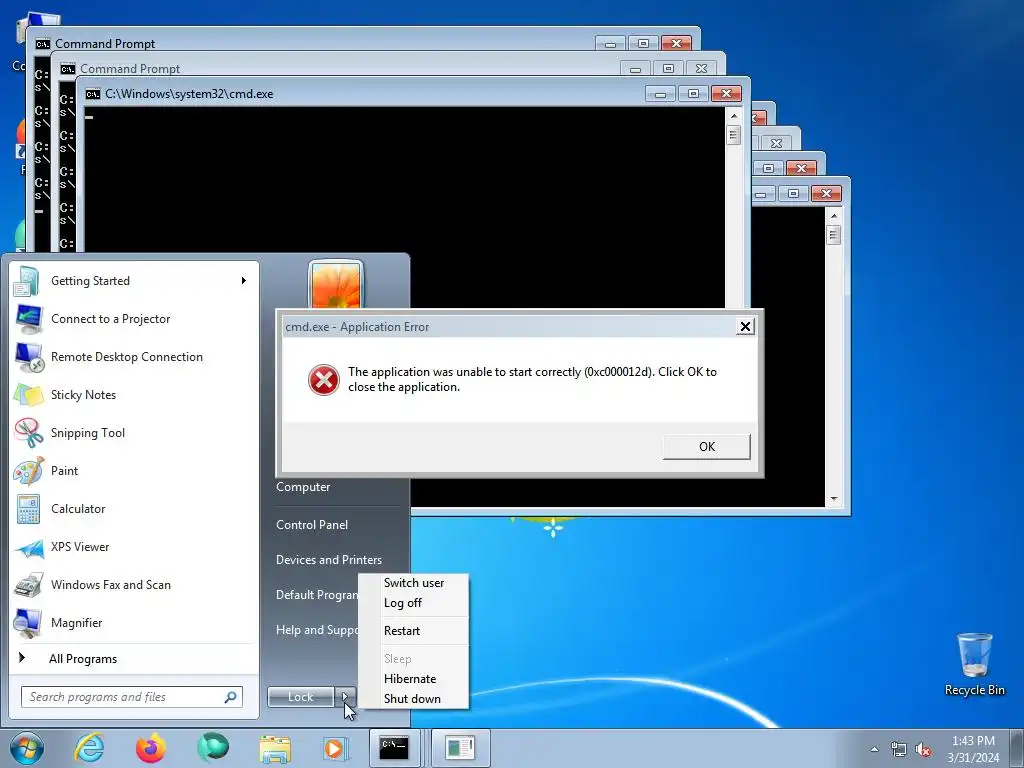Viewport: 1024px width, 768px height.
Task: Launch Sticky Notes
Action: pyautogui.click(x=134, y=394)
